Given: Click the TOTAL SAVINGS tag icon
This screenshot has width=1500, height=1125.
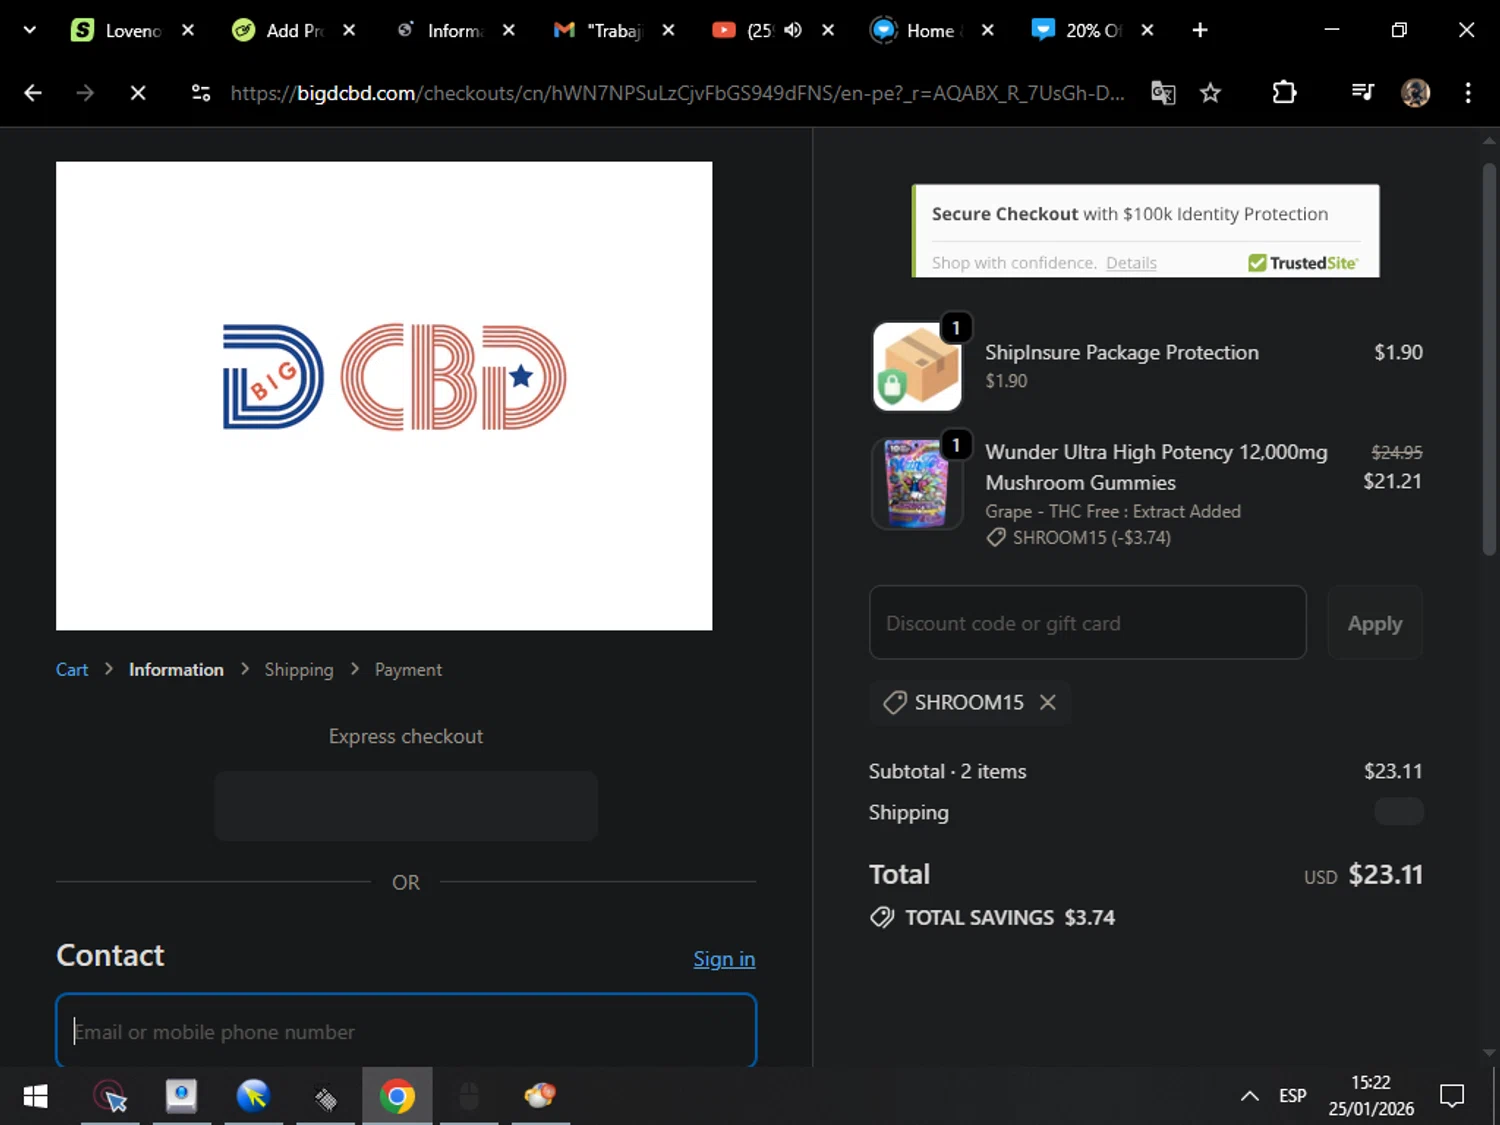Looking at the screenshot, I should coord(882,917).
